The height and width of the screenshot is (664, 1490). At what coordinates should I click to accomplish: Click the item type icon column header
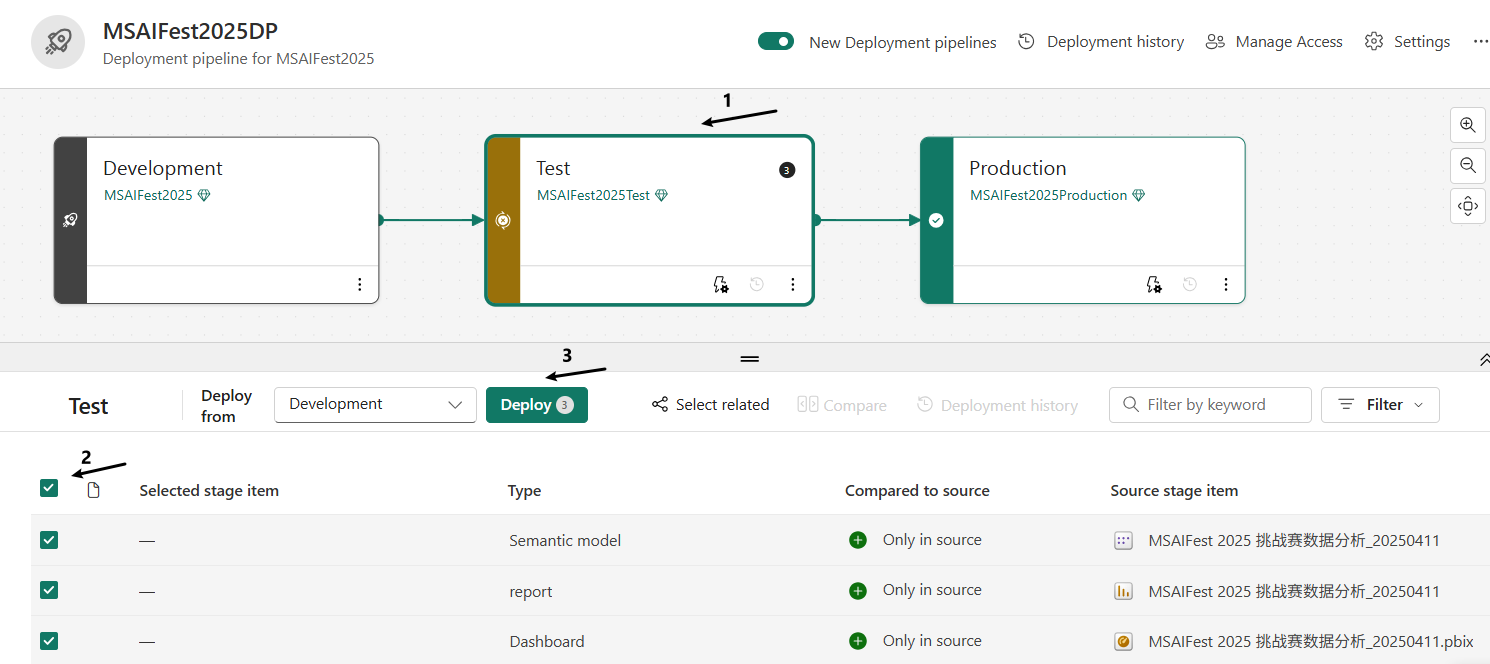click(x=94, y=490)
